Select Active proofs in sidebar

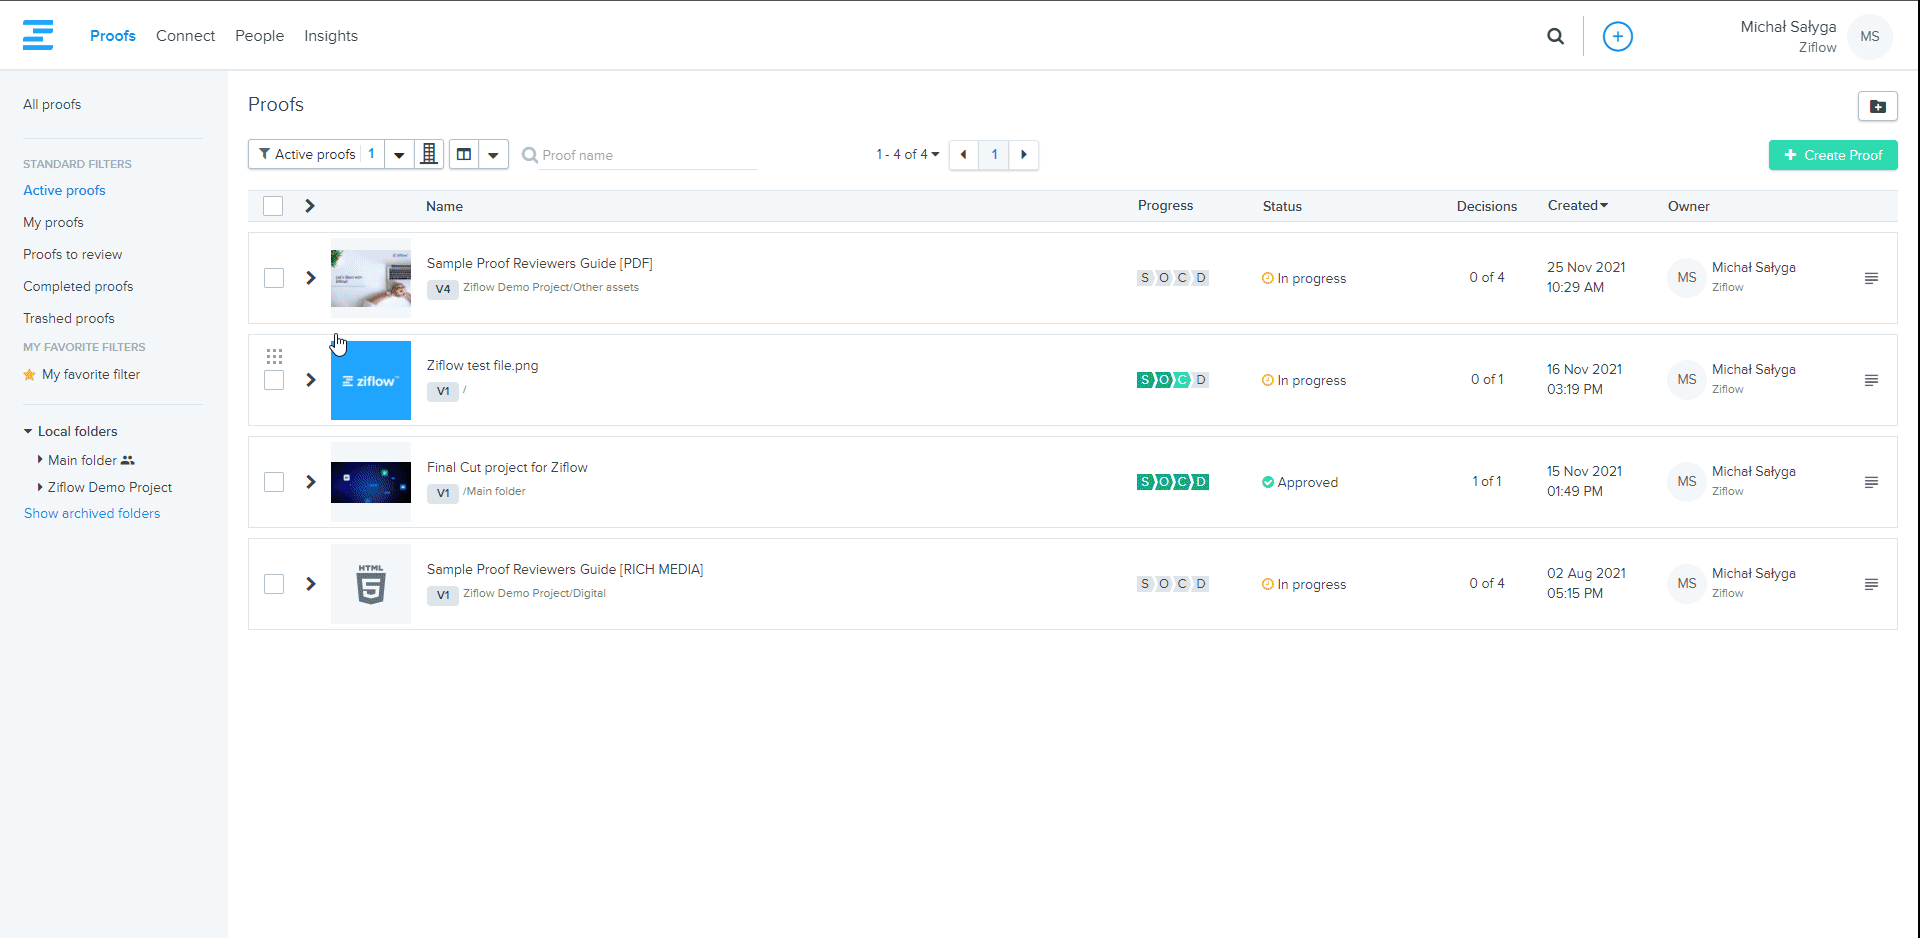pos(64,190)
